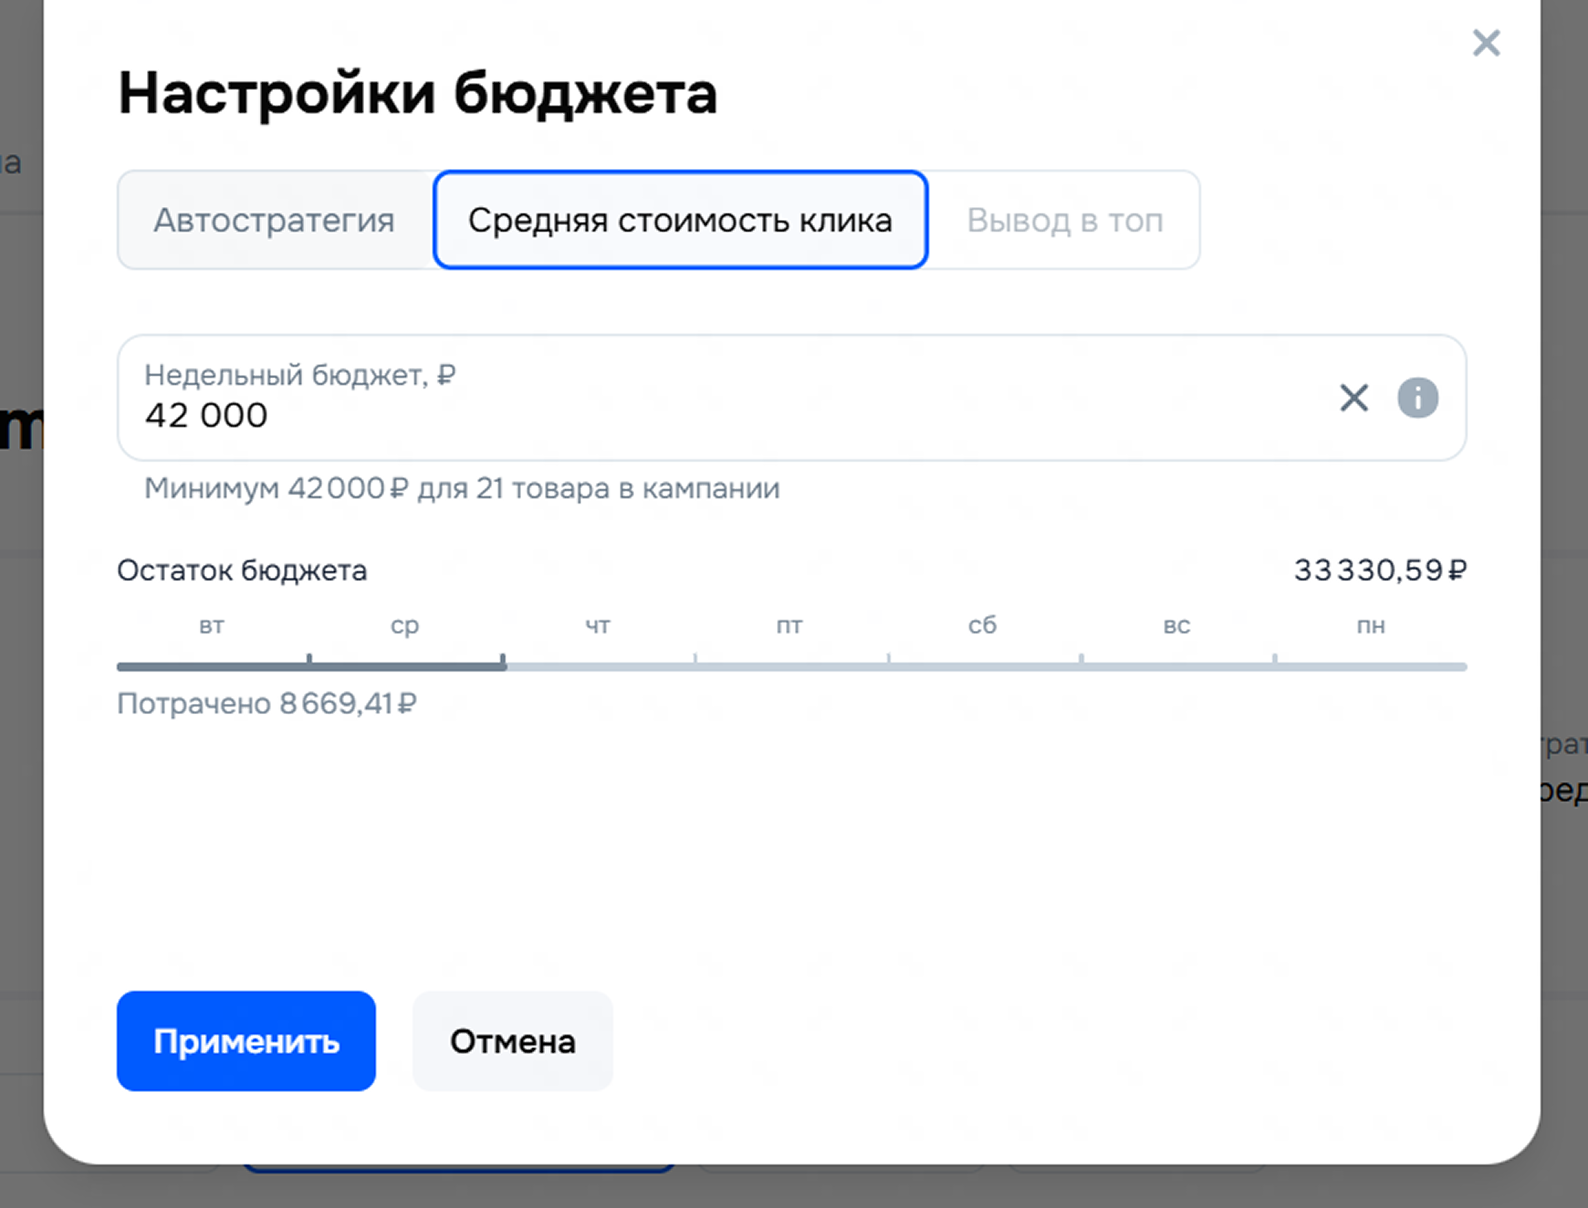
Task: Switch to the Автостратегия tab
Action: (274, 220)
